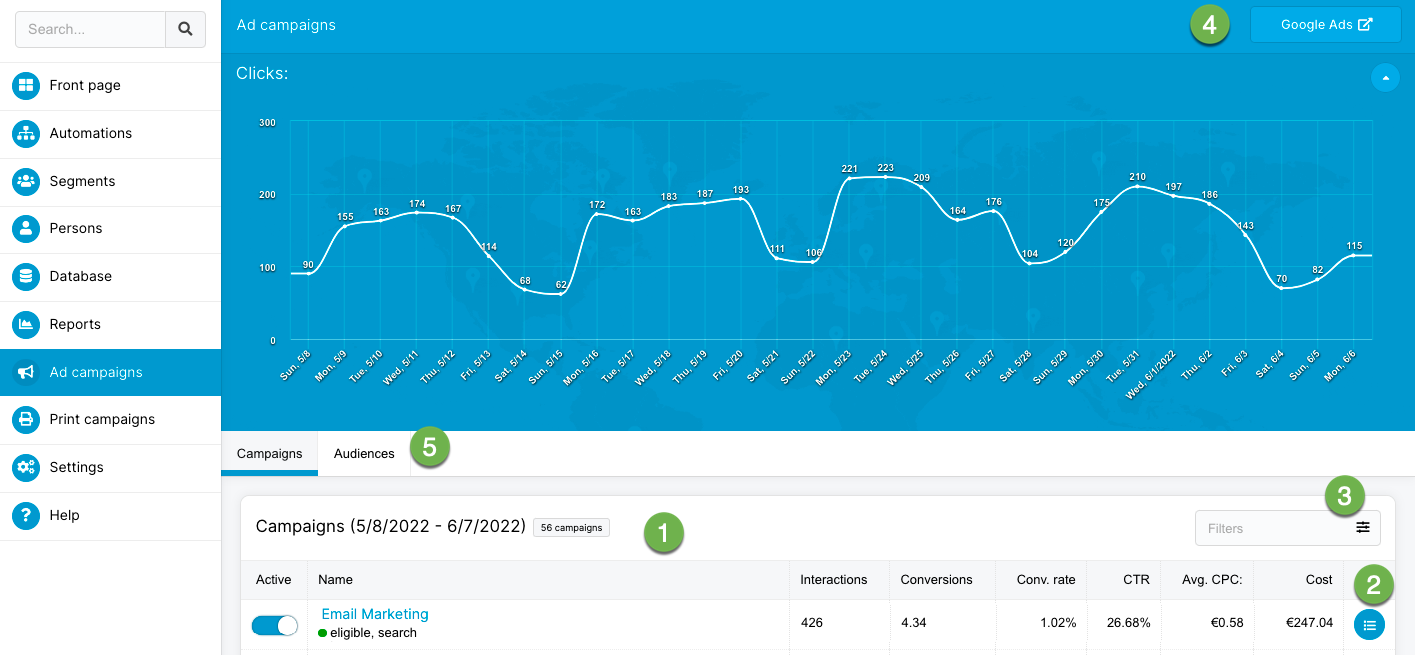This screenshot has width=1415, height=655.
Task: Click the Help question mark icon
Action: pos(26,515)
